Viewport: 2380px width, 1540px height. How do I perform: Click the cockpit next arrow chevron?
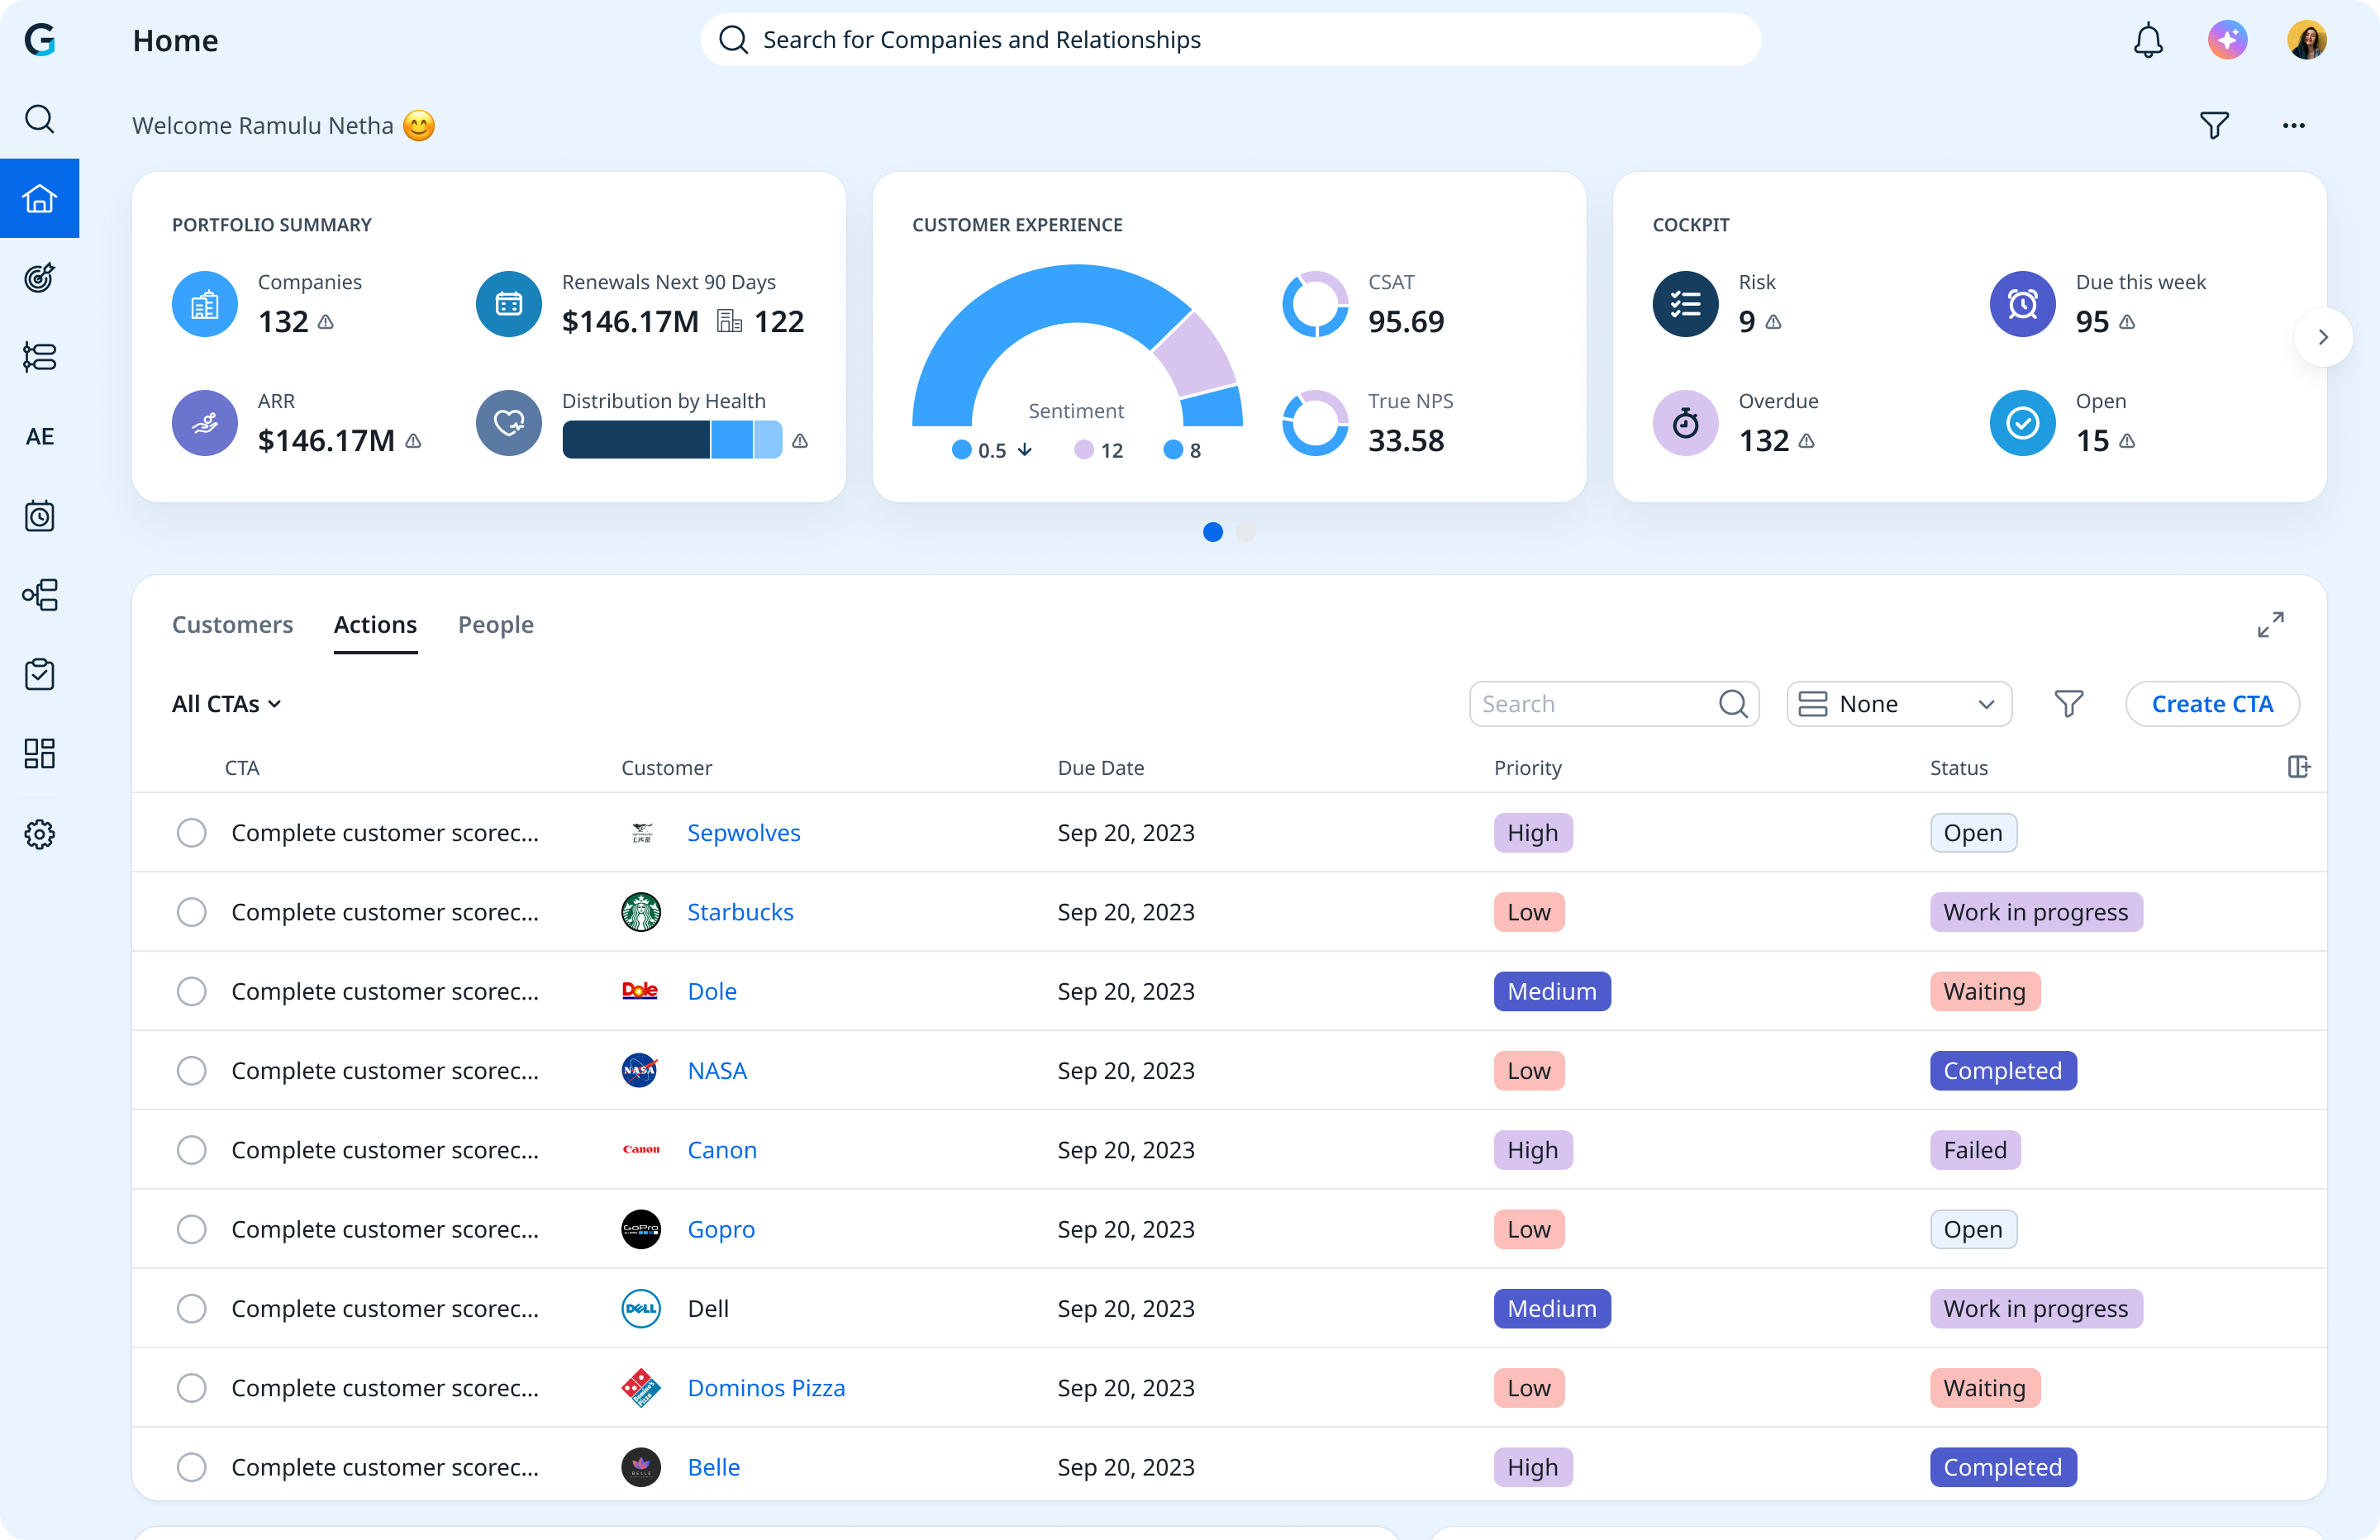(2322, 337)
